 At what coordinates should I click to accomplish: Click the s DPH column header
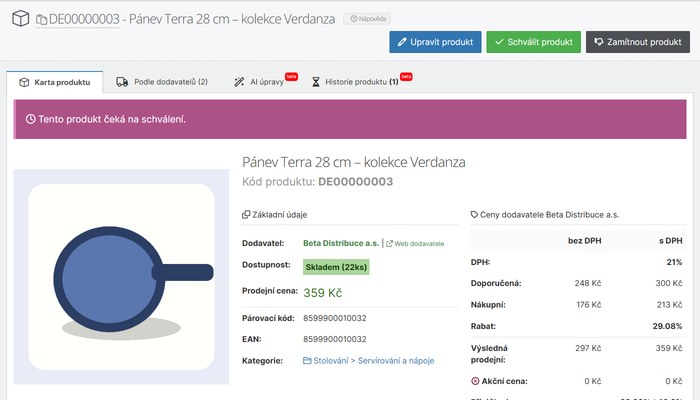(671, 241)
